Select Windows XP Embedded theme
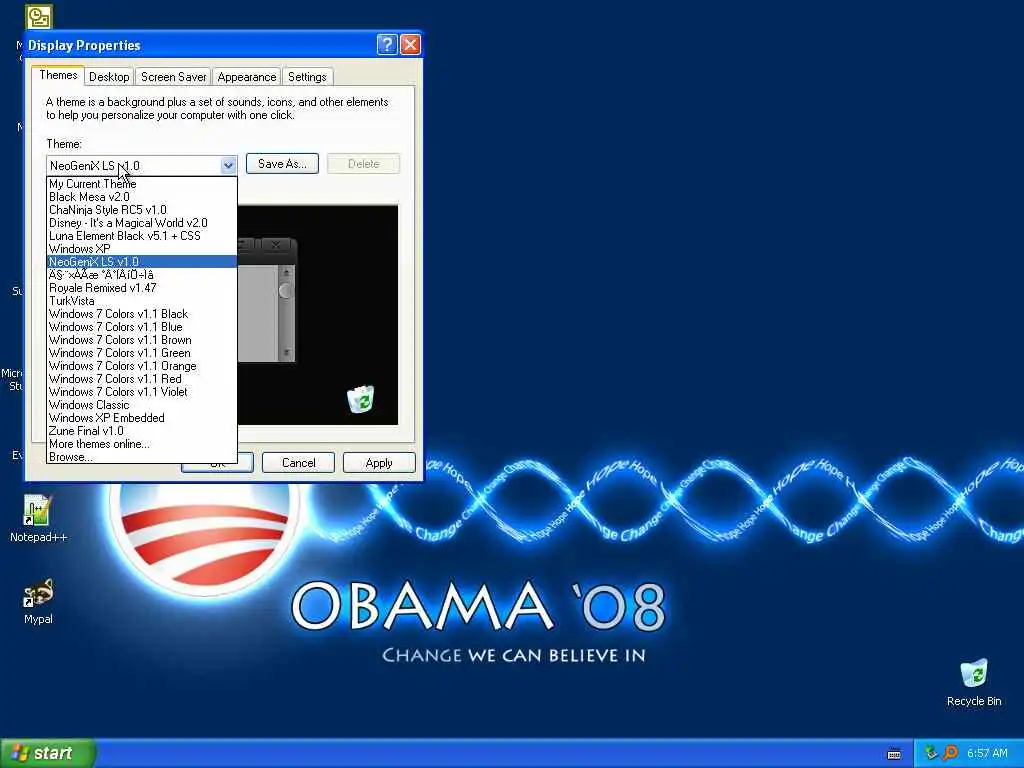The width and height of the screenshot is (1024, 768). [142, 418]
